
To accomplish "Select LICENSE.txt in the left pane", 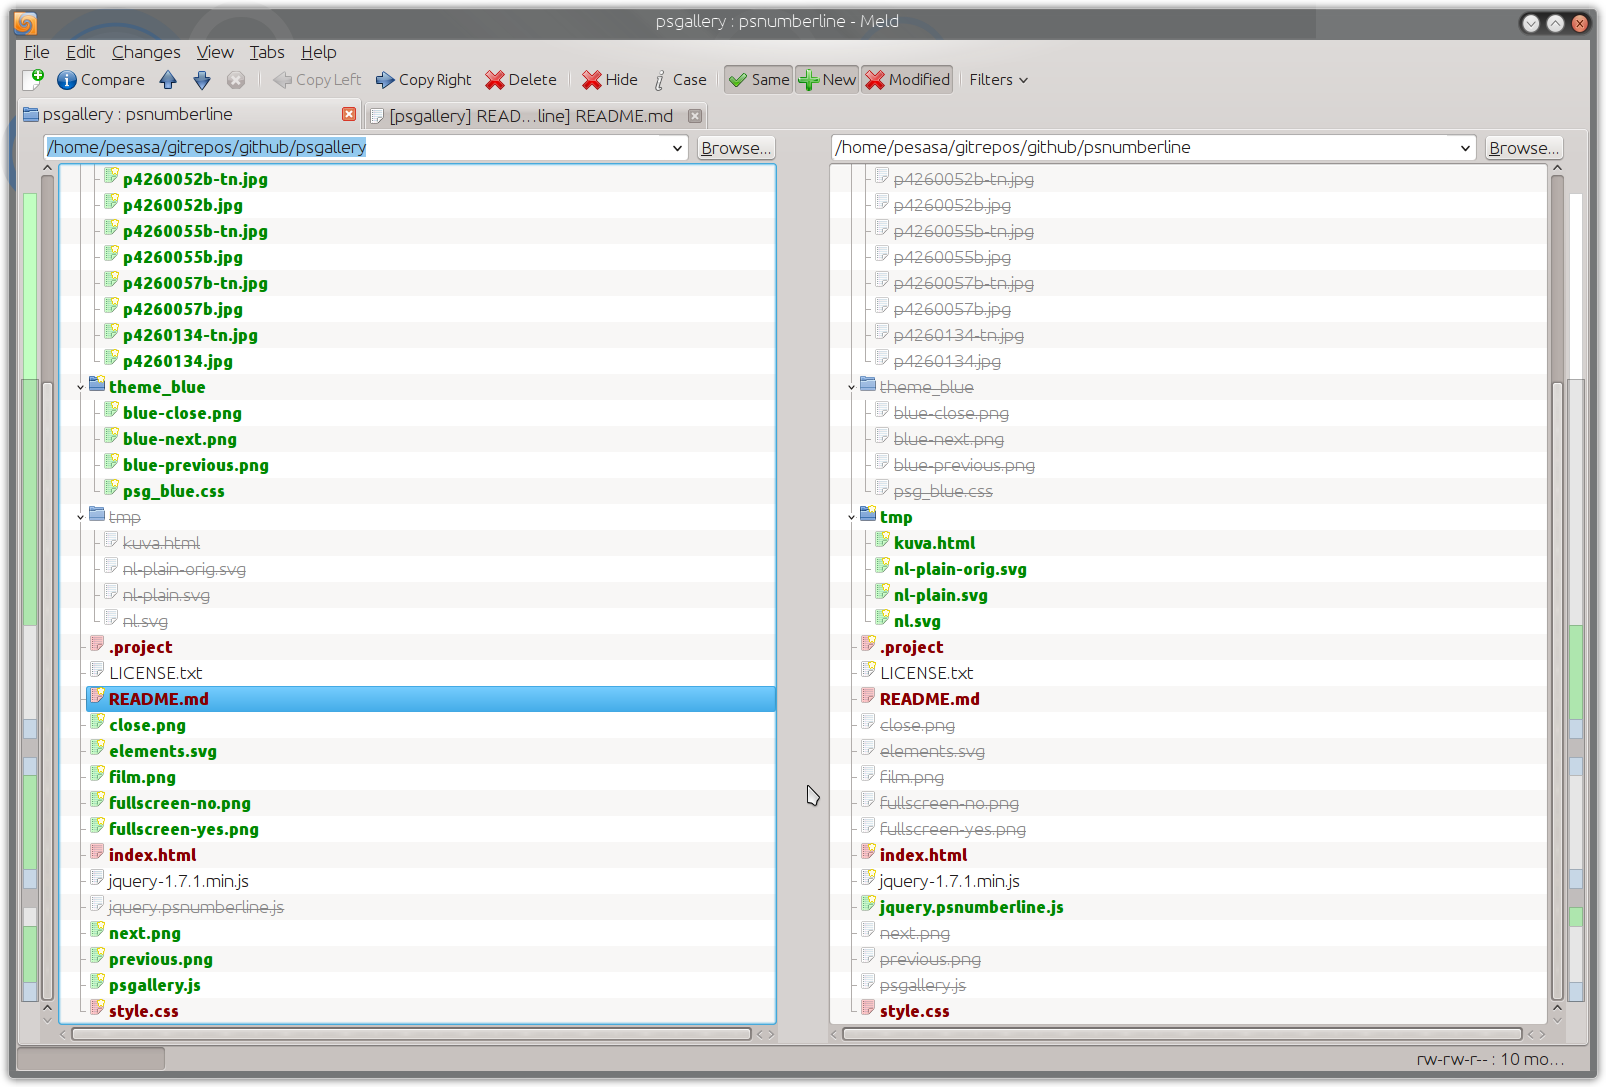I will pos(155,673).
